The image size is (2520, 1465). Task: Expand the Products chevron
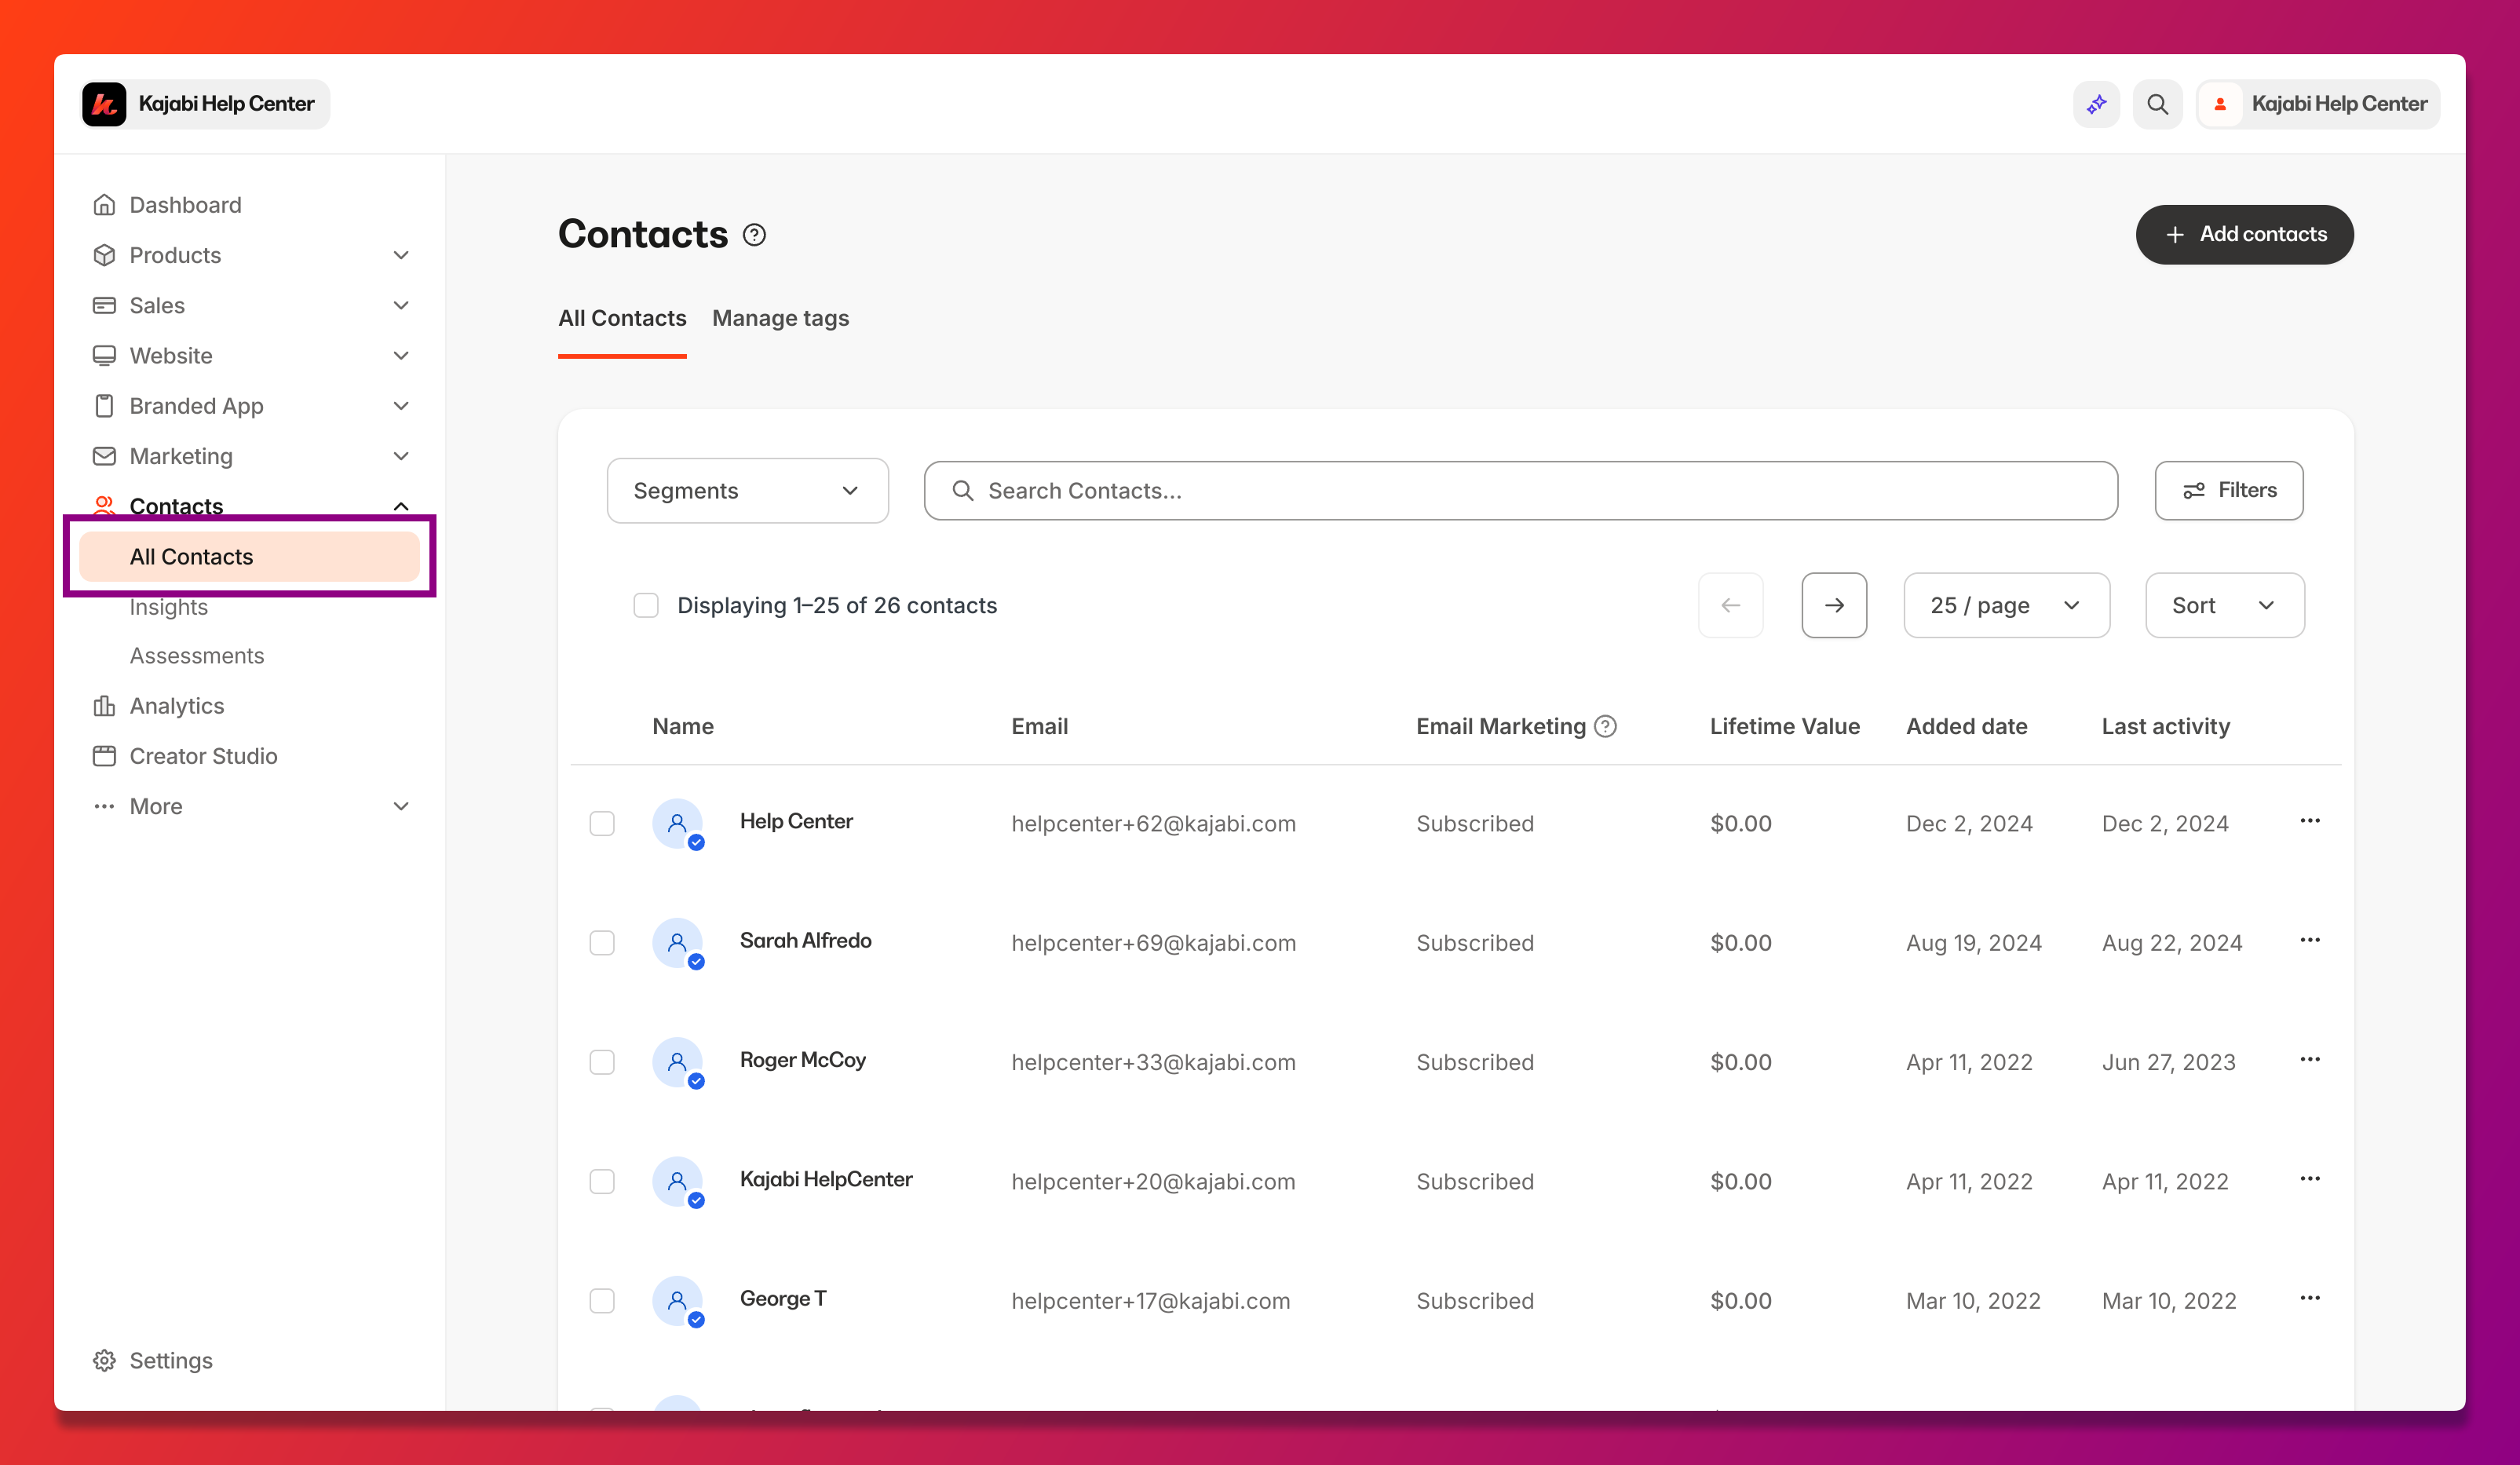[401, 255]
